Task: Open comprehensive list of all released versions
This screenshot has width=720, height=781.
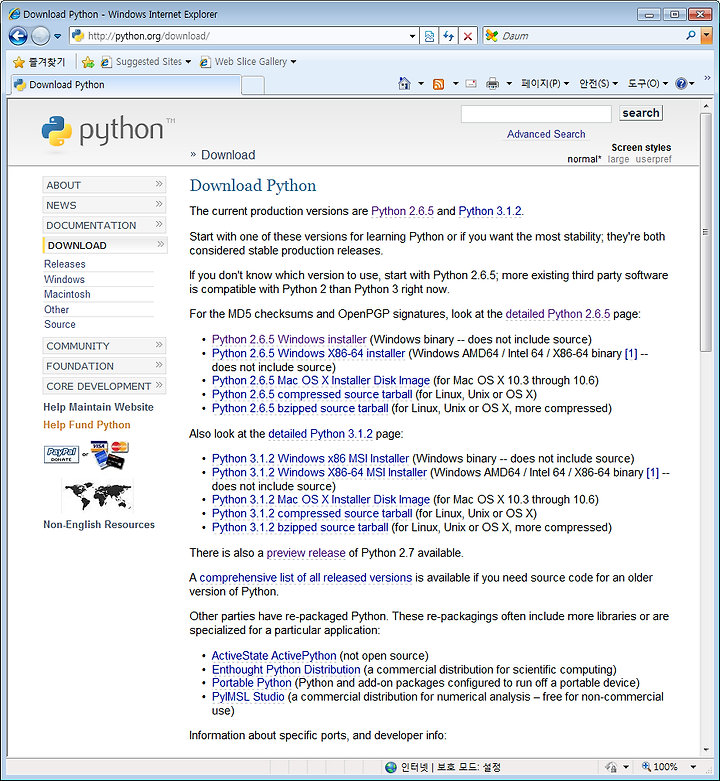Action: pyautogui.click(x=306, y=578)
